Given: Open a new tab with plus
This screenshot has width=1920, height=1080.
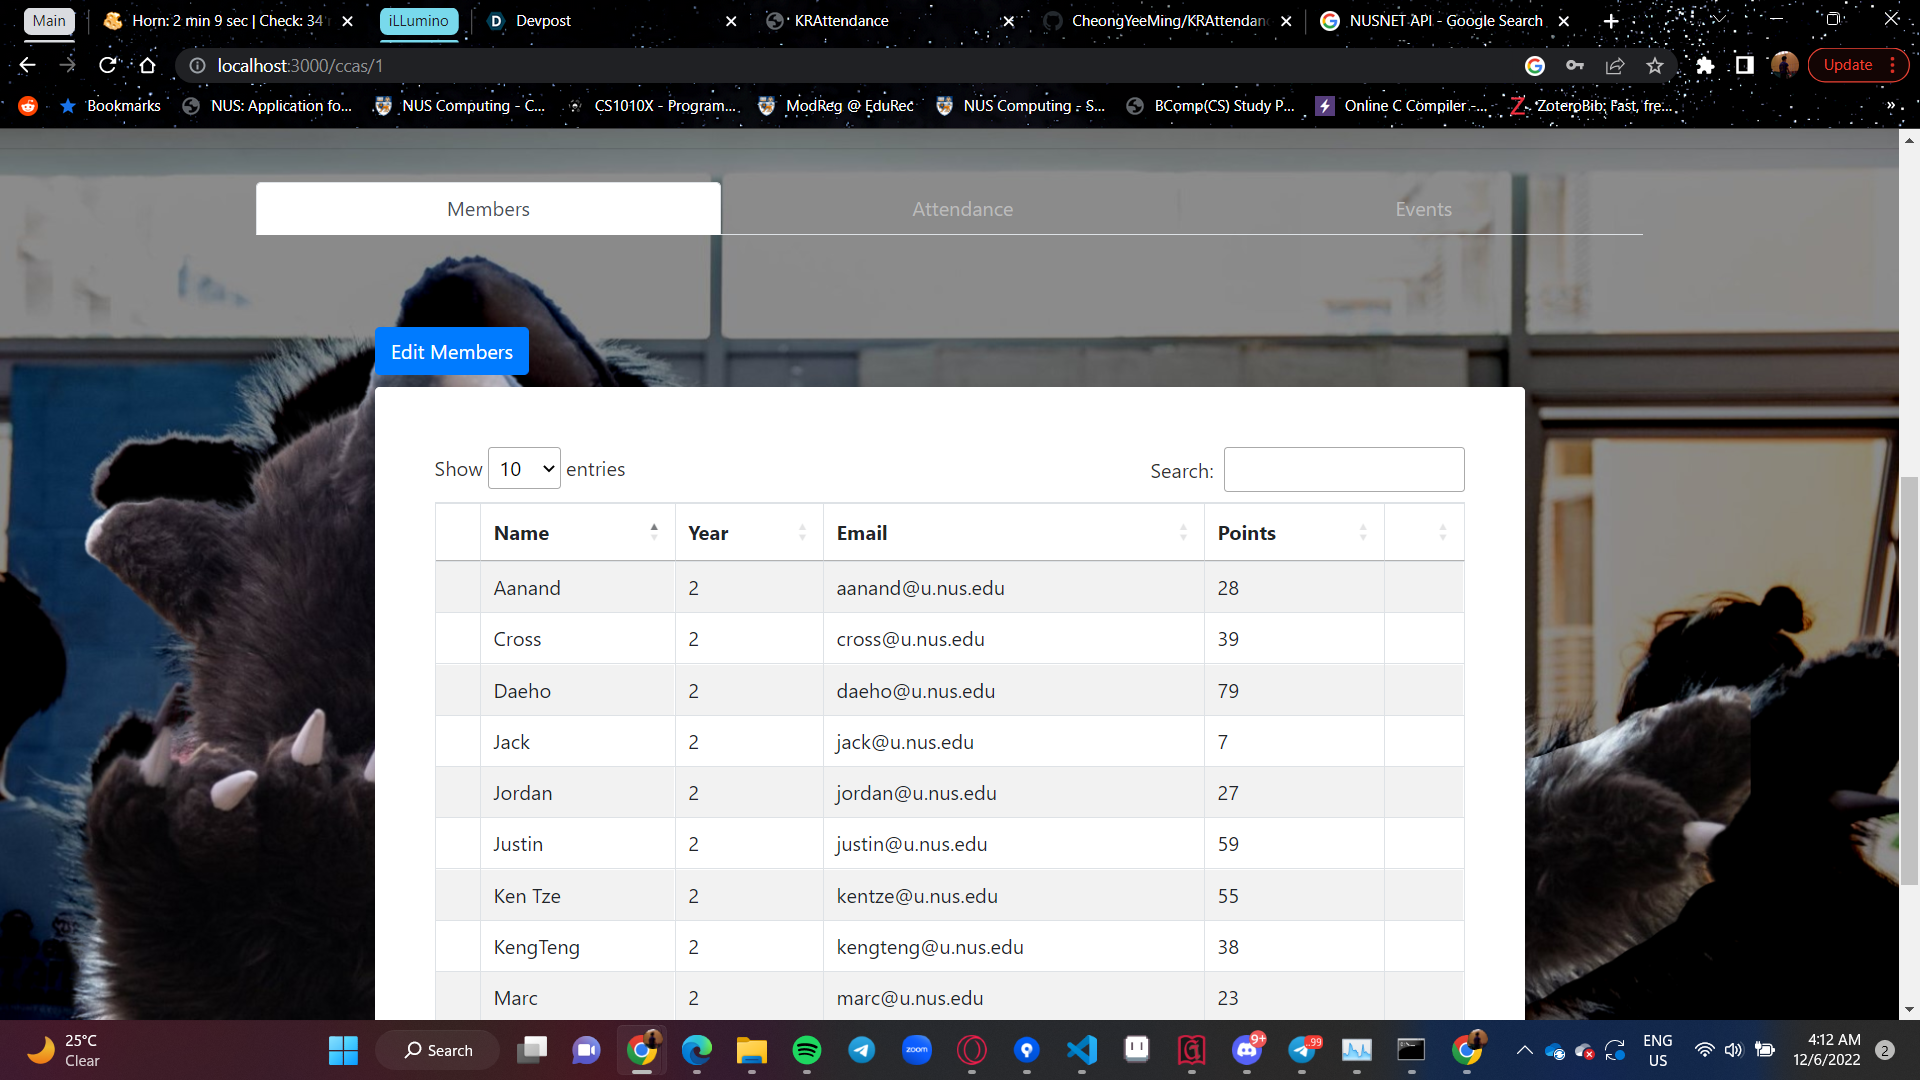Looking at the screenshot, I should coord(1611,21).
